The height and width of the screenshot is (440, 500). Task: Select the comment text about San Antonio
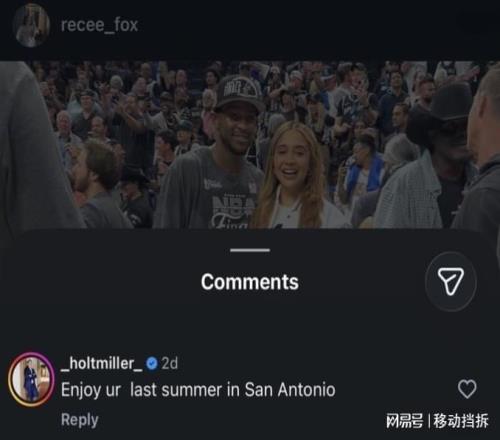click(x=198, y=390)
